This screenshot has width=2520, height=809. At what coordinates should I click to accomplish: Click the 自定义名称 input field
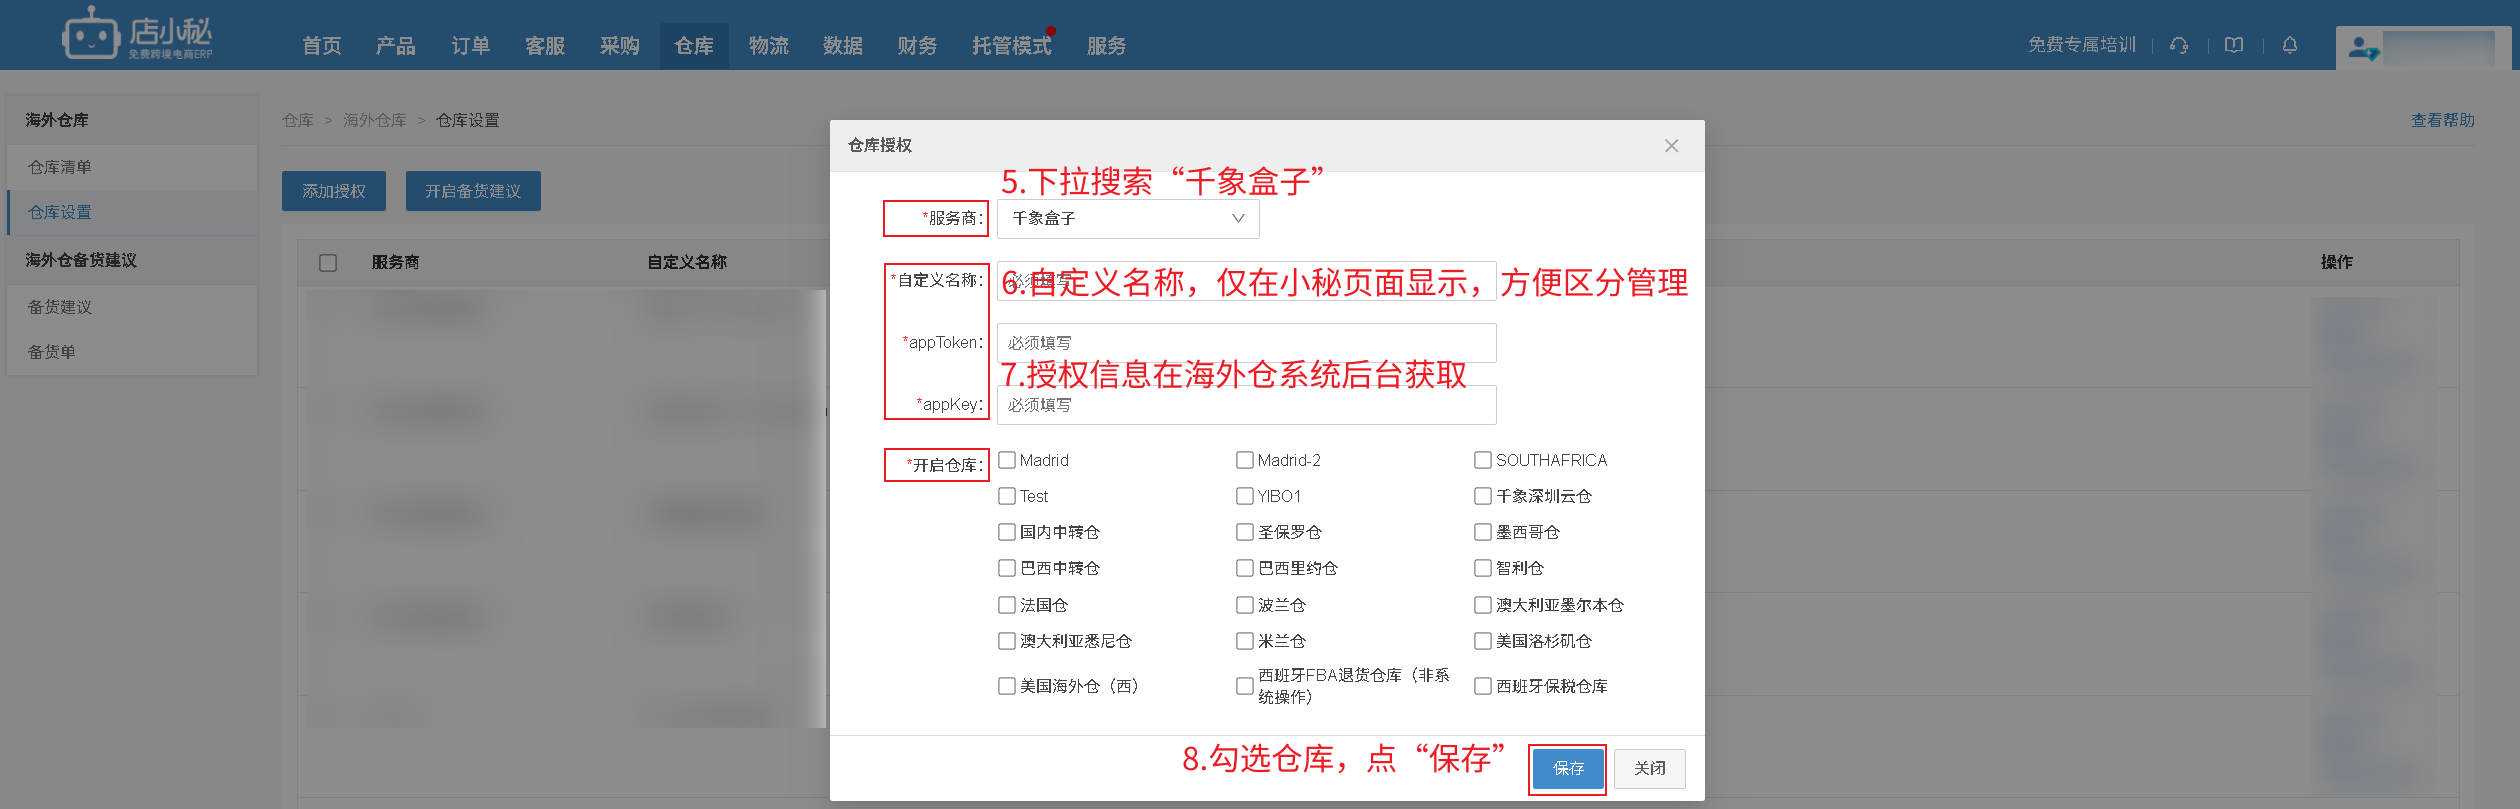(1246, 281)
